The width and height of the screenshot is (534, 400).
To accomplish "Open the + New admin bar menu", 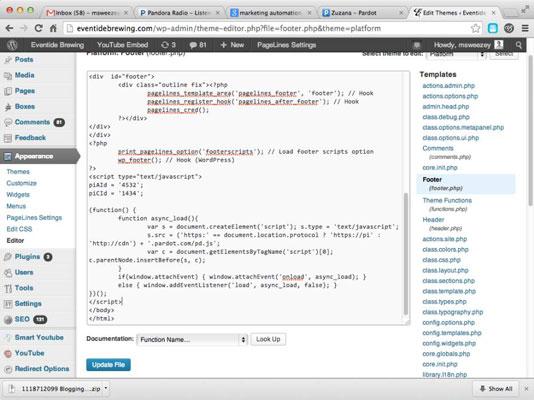I will pos(232,45).
